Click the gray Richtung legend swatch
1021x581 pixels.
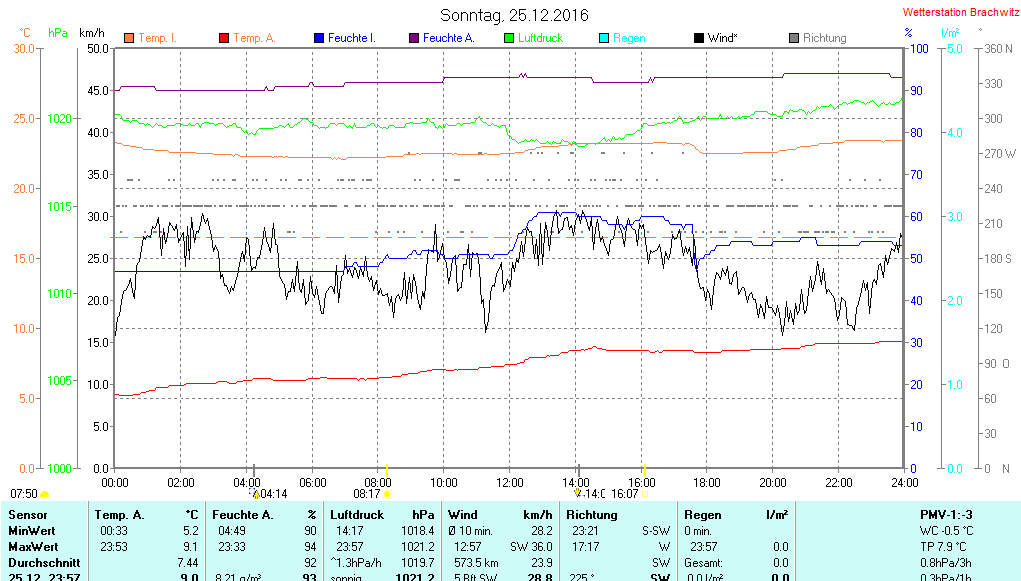[794, 38]
